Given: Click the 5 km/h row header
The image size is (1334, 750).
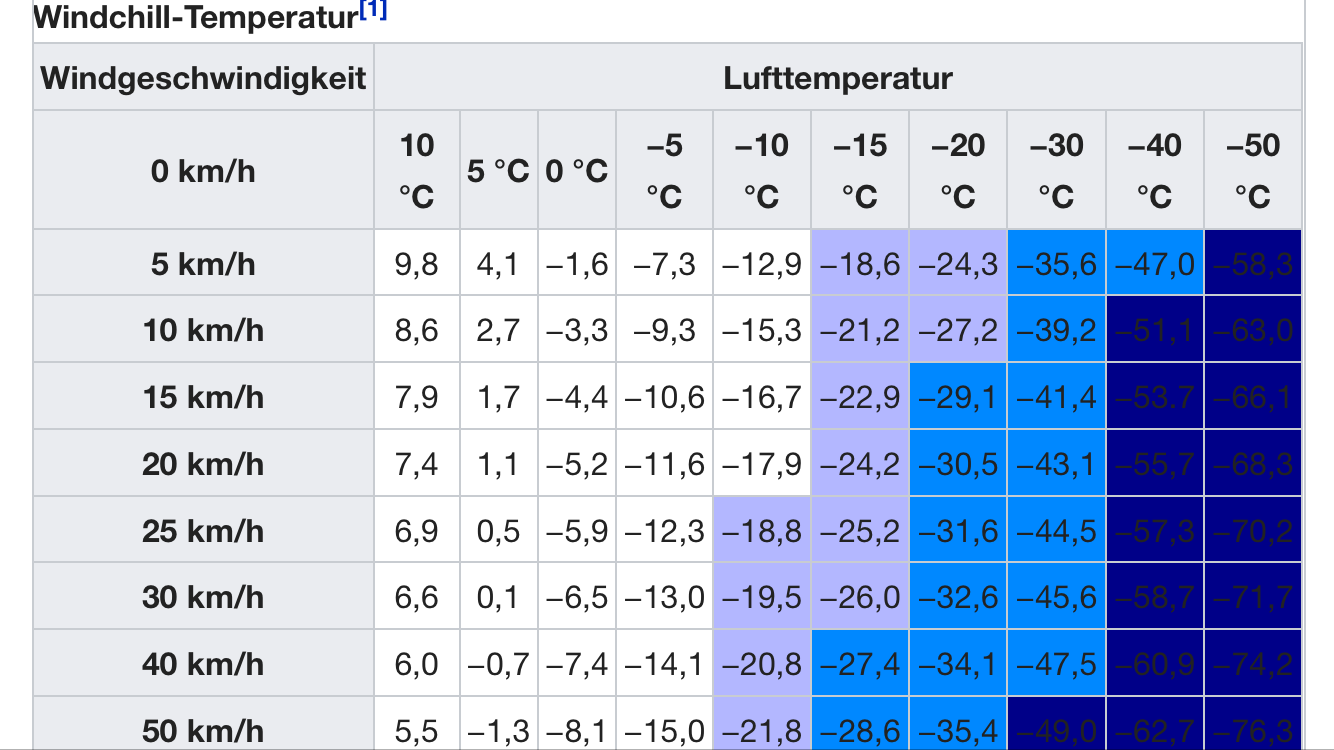Looking at the screenshot, I should point(204,263).
